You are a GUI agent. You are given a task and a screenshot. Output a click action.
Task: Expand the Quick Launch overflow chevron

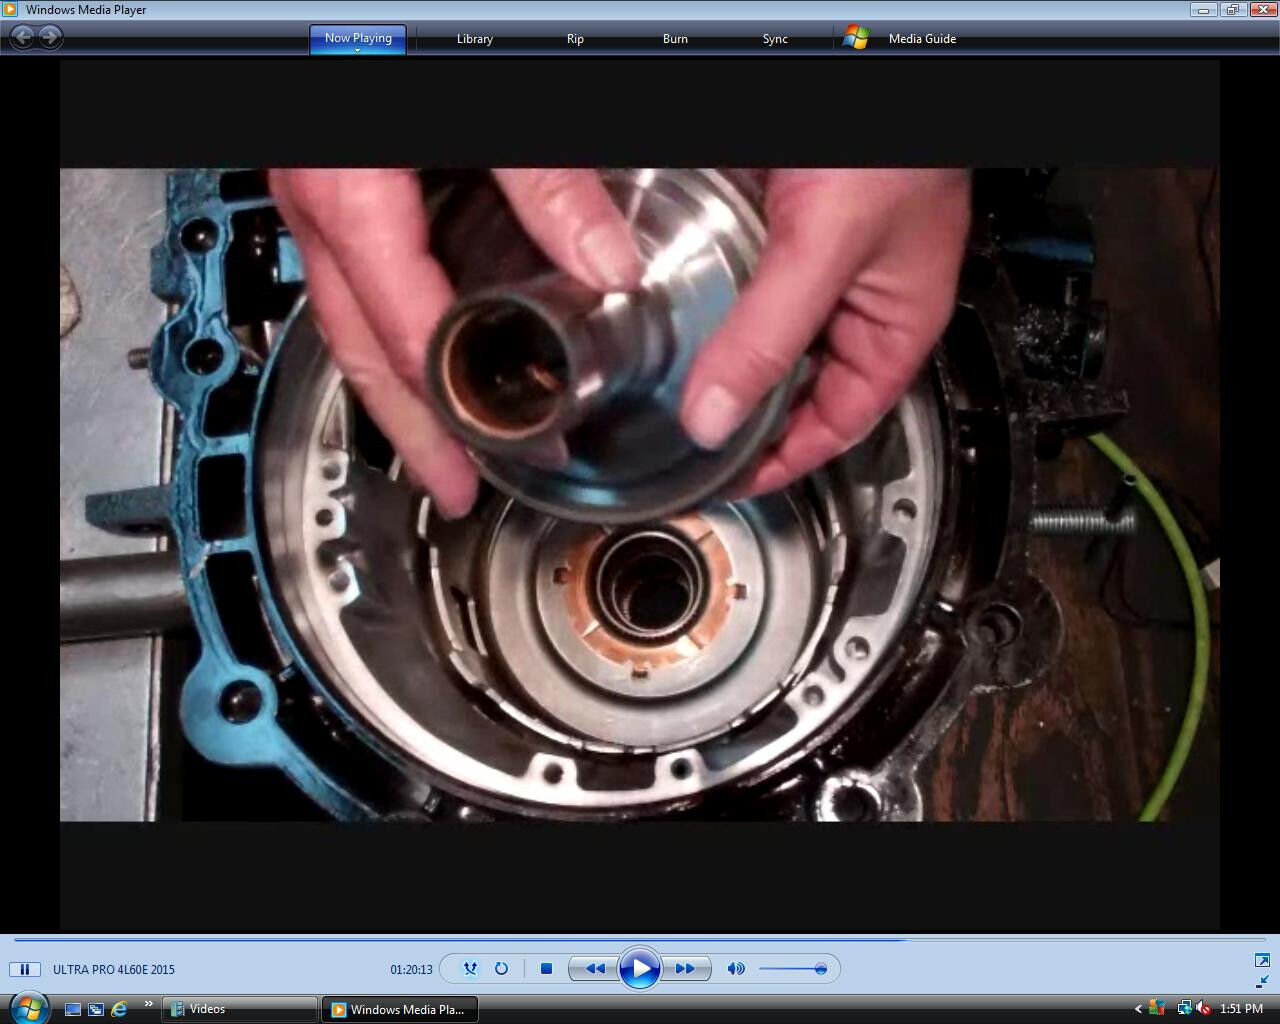tap(149, 1004)
